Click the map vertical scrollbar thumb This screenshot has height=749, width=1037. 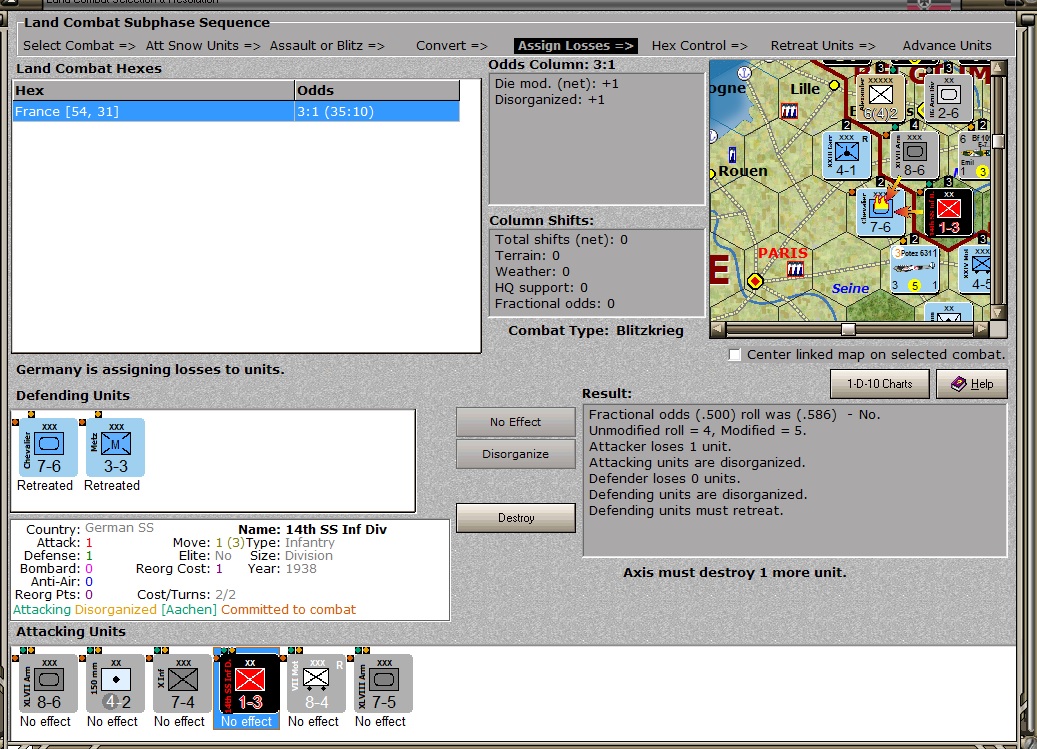tap(999, 141)
